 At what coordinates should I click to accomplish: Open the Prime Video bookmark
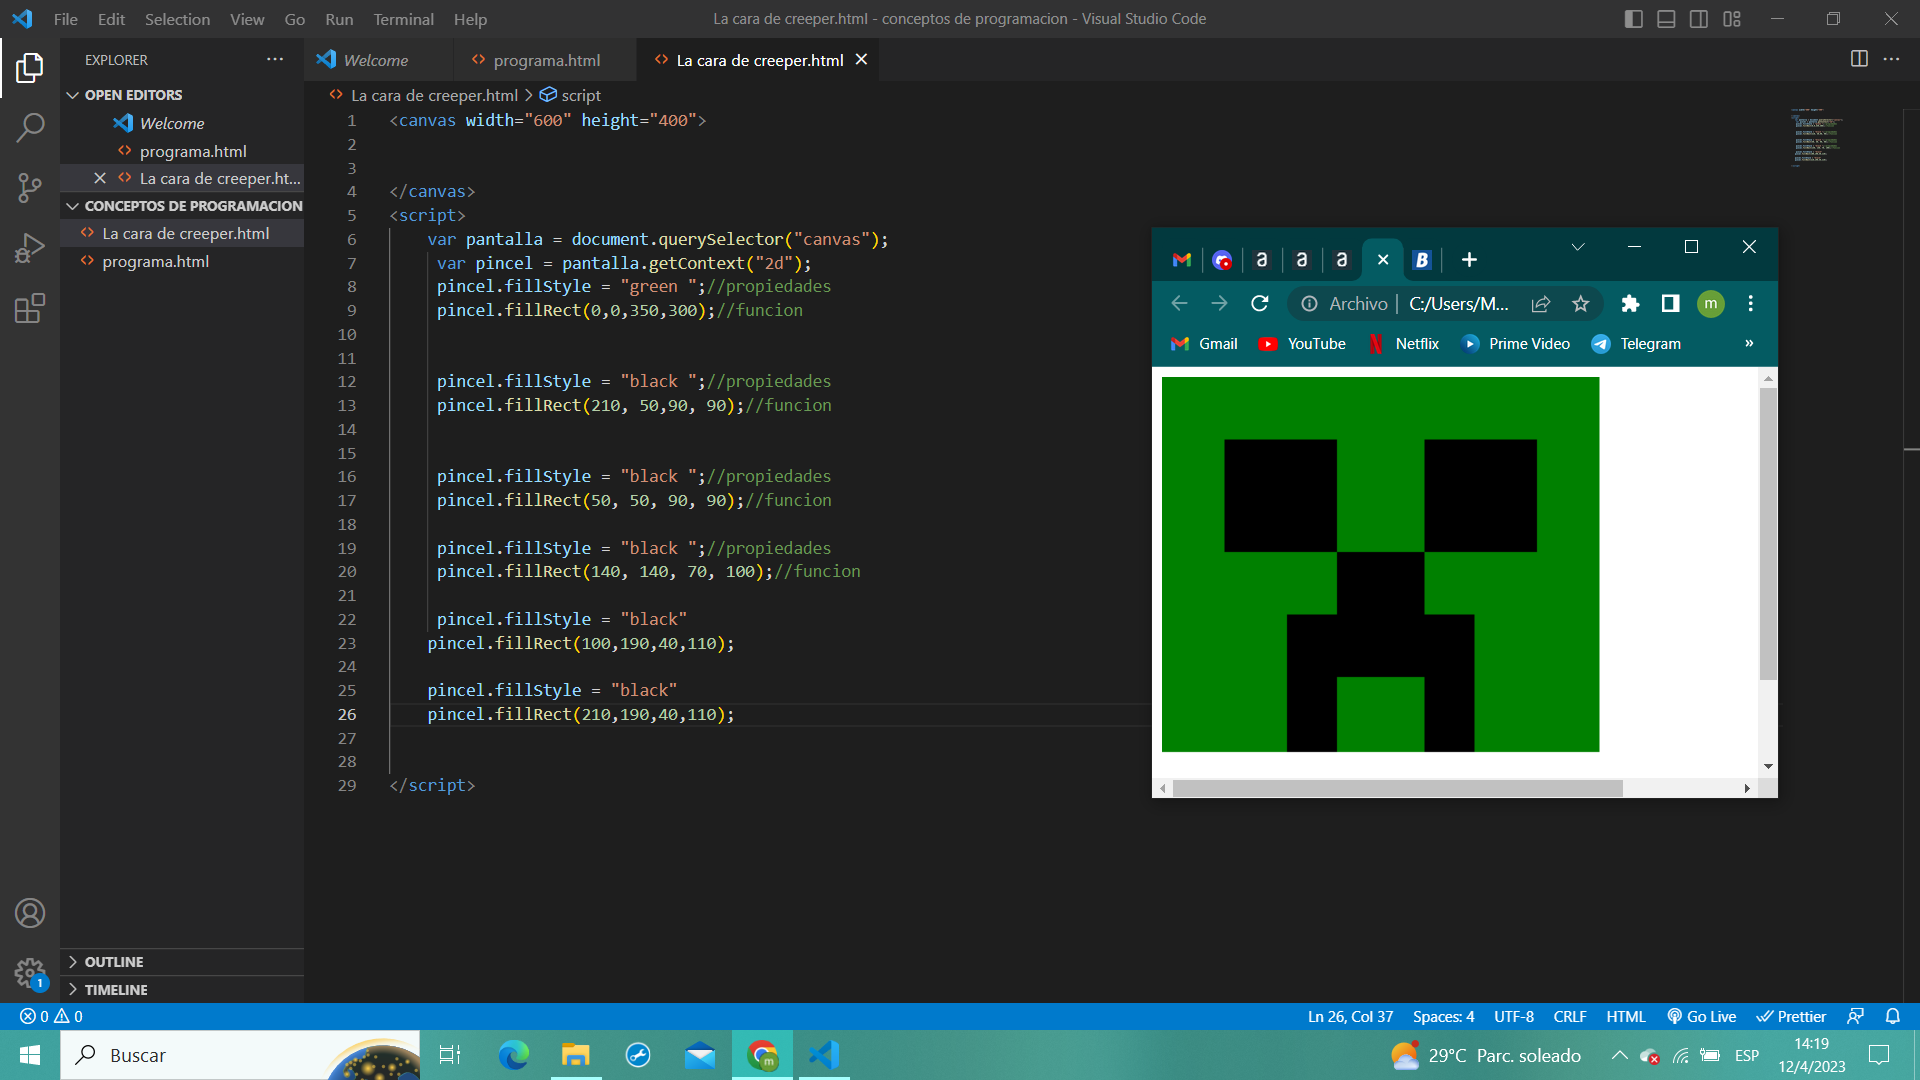coord(1516,343)
